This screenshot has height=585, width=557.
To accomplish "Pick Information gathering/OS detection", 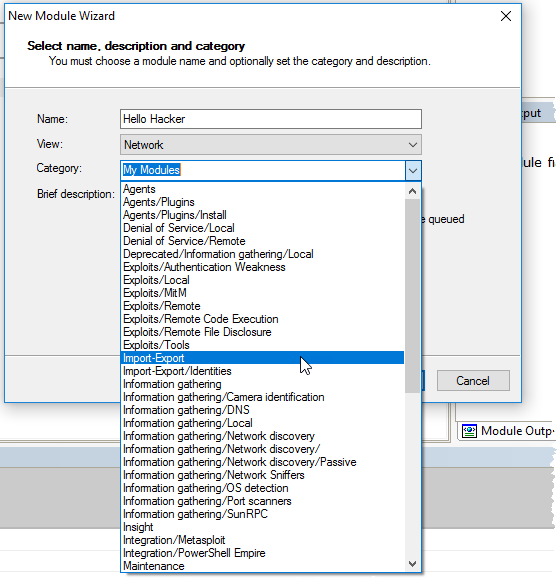I will pos(263,488).
